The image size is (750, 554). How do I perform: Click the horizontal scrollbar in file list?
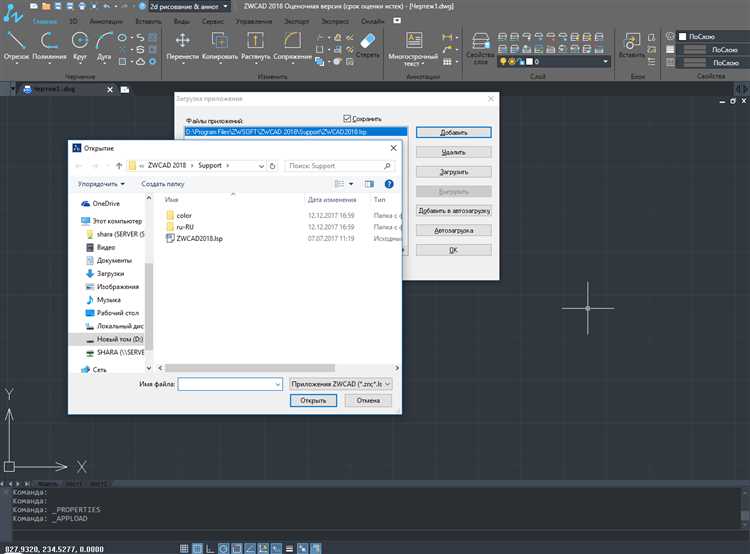250,368
